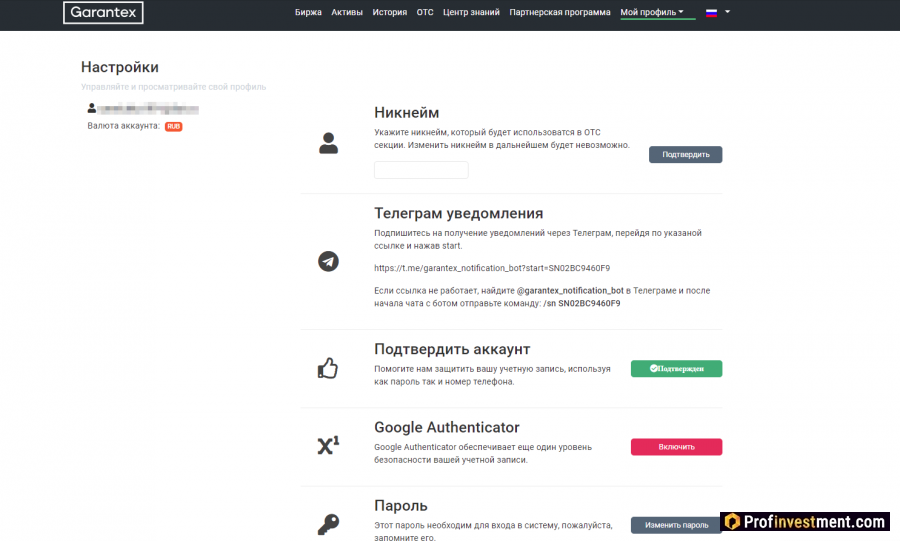900x541 pixels.
Task: Click the Никнейм person icon
Action: [328, 143]
